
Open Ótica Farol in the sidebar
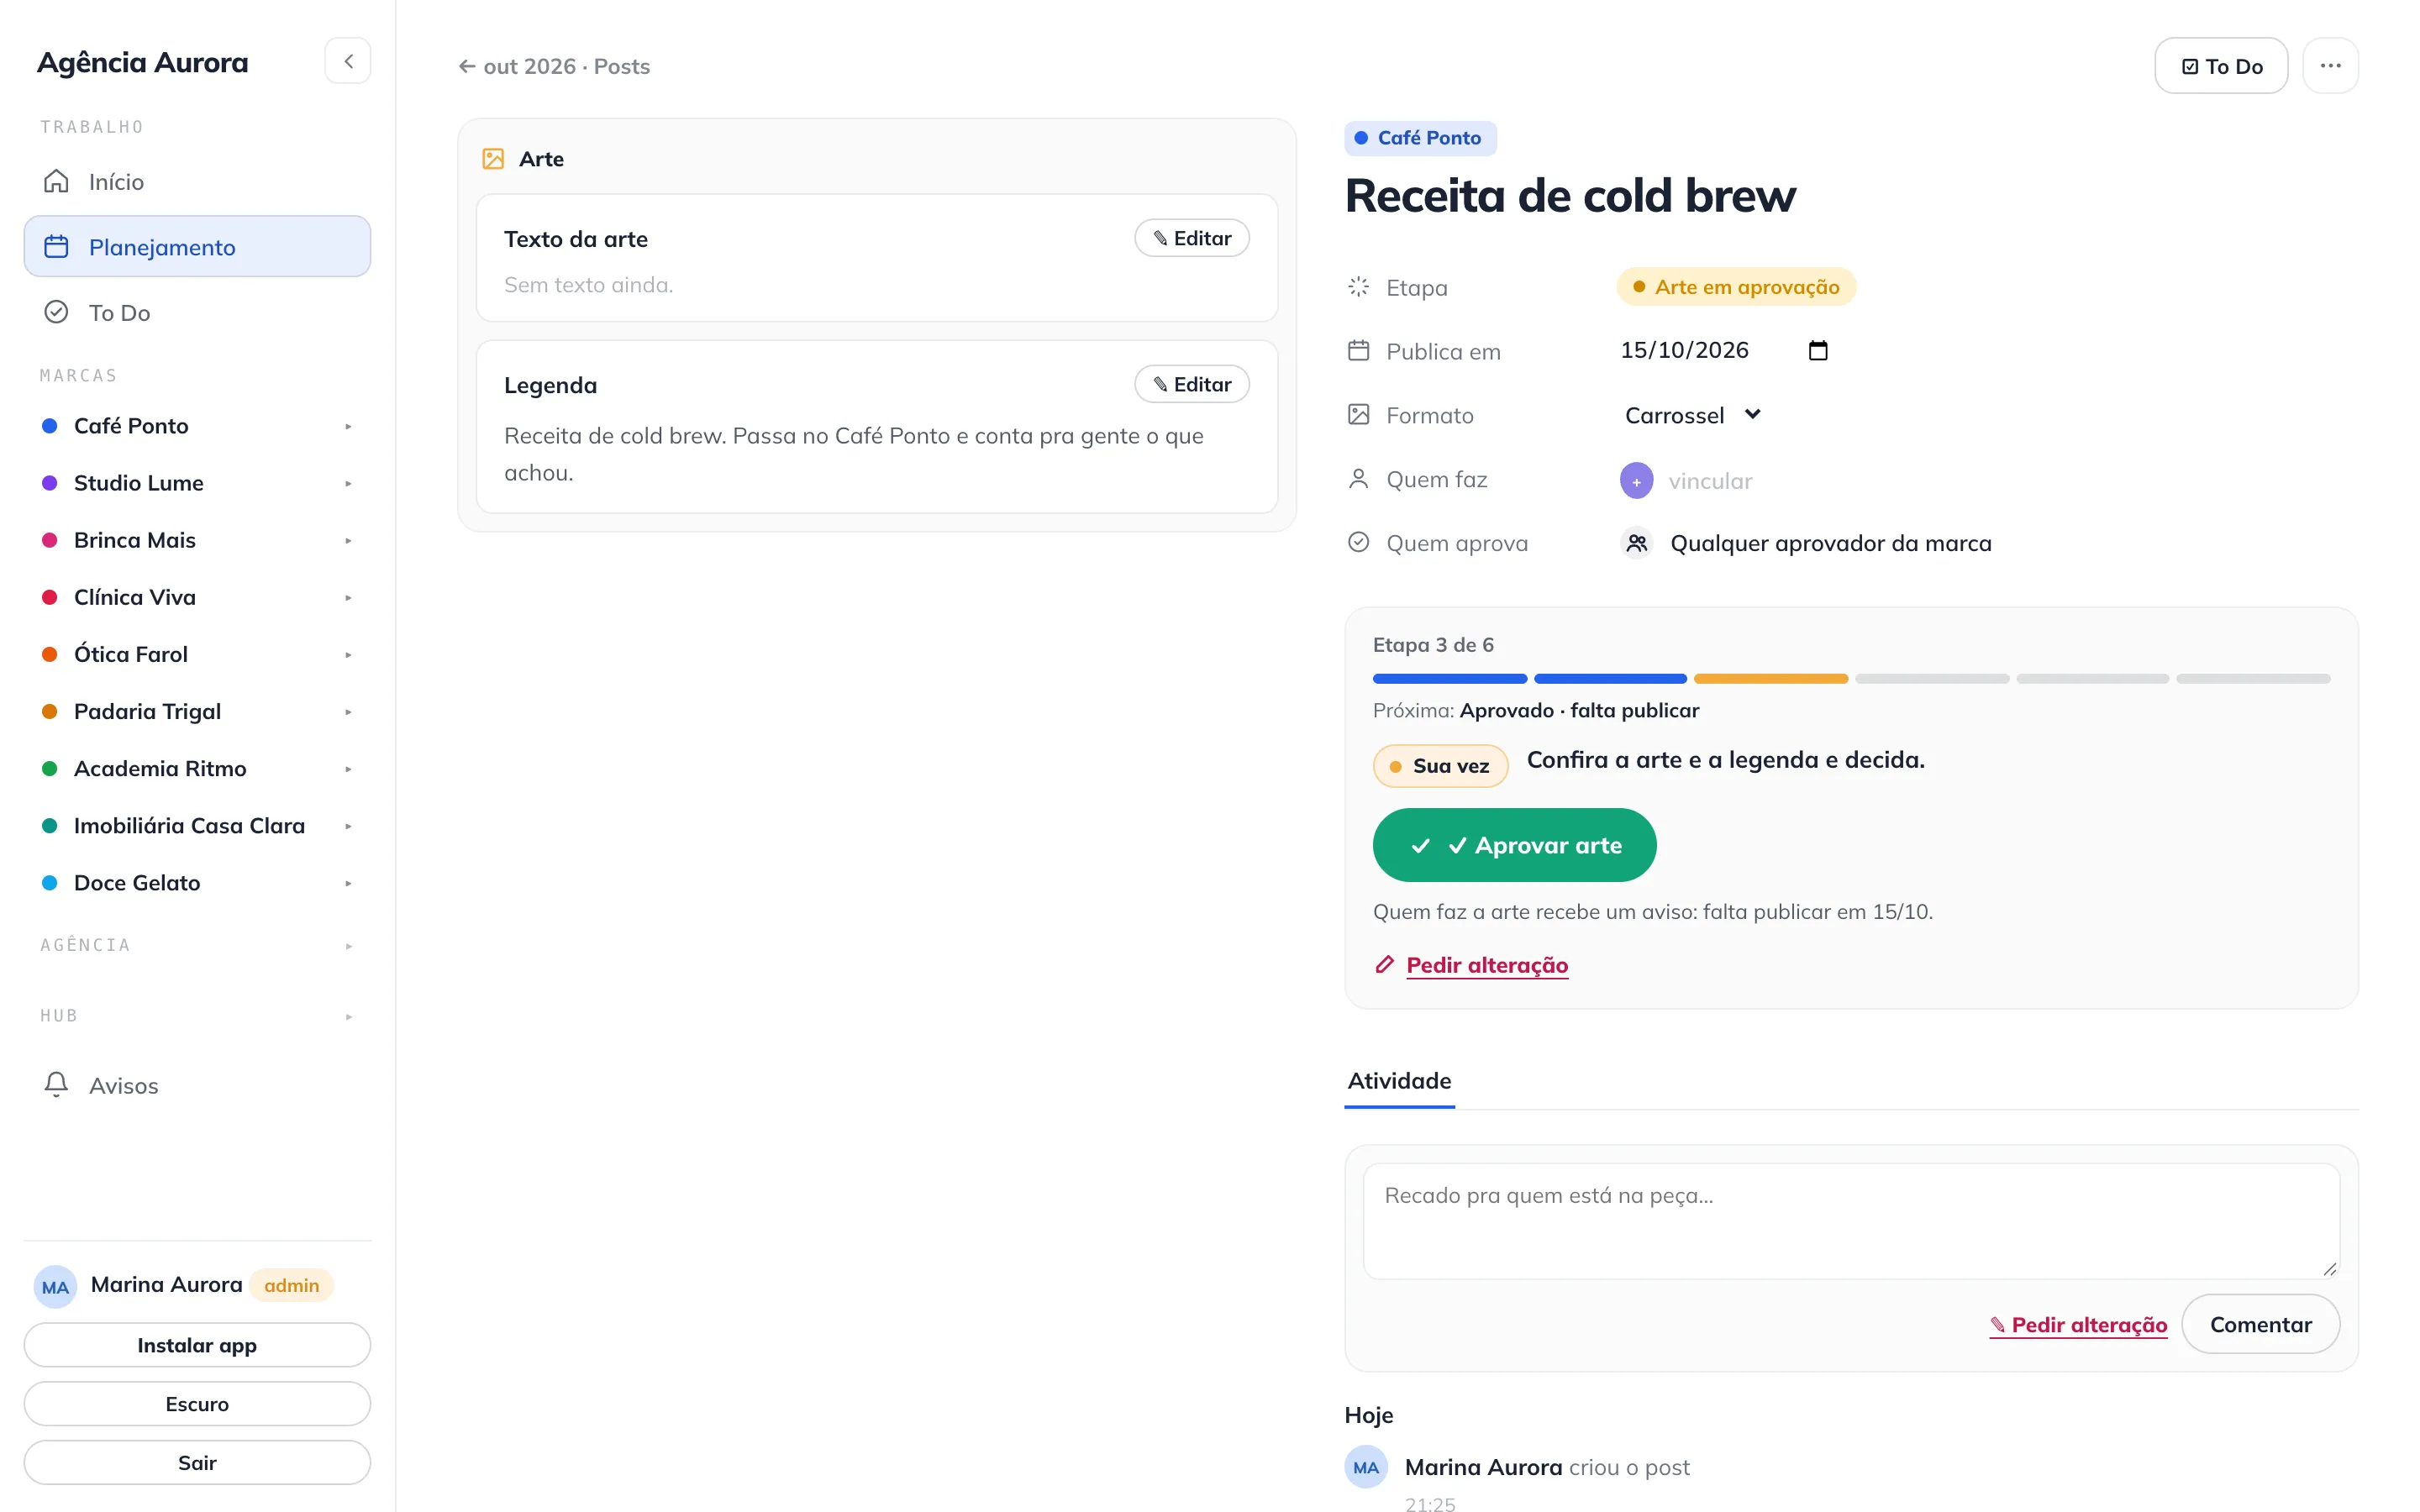[131, 654]
